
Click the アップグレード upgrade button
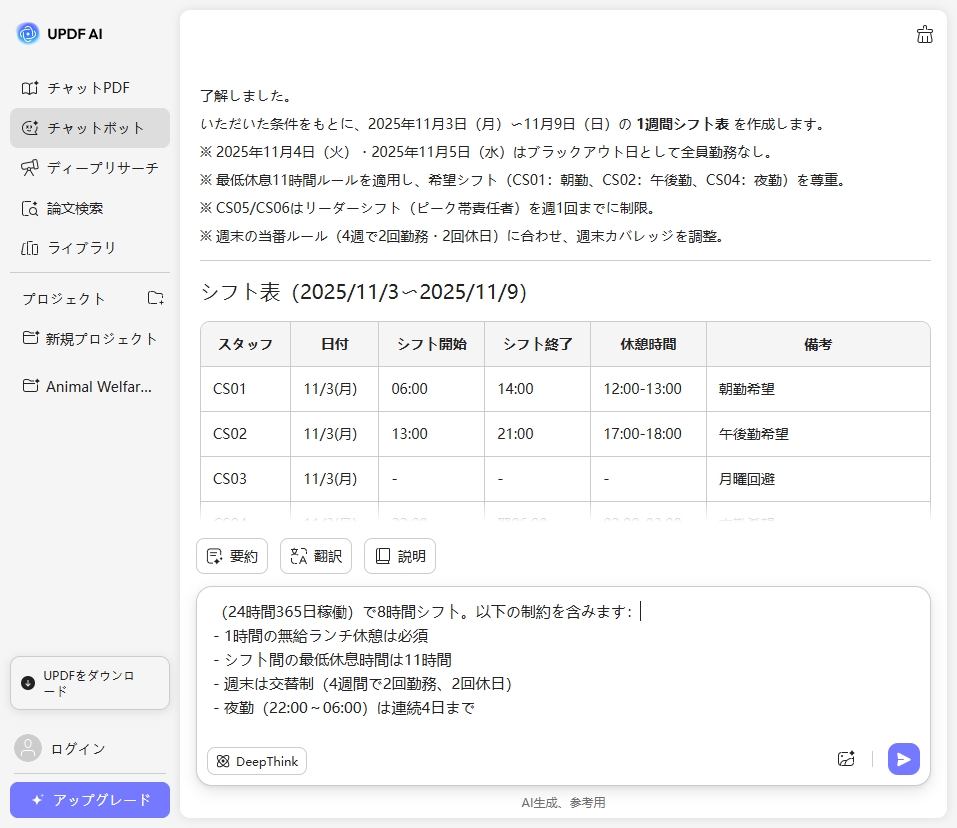(x=89, y=800)
